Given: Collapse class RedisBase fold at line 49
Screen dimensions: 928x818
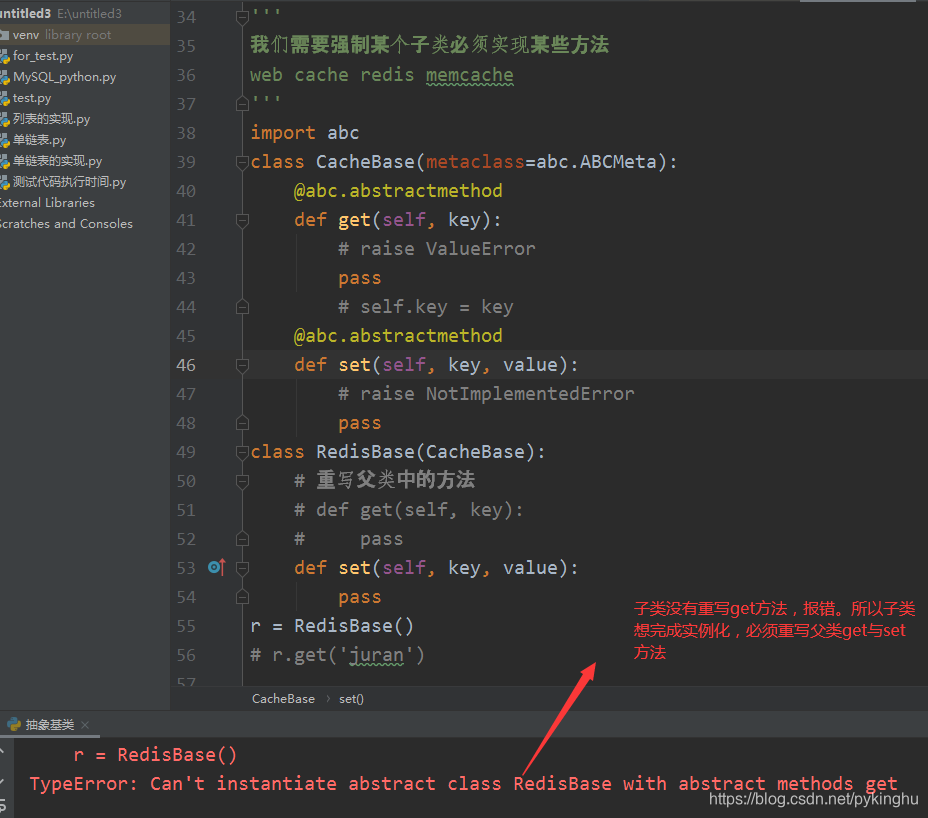Looking at the screenshot, I should (x=242, y=452).
